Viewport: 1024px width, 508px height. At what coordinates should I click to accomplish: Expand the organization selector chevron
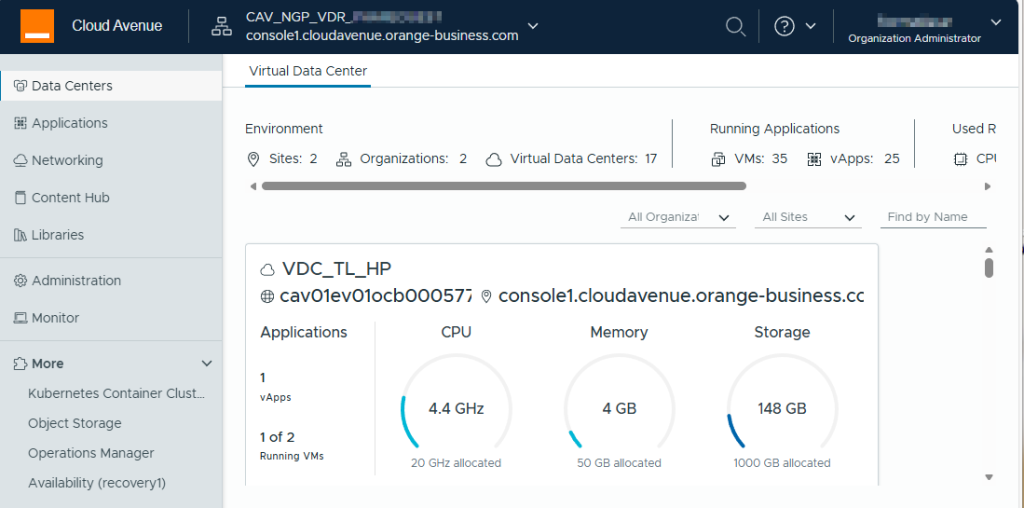click(x=533, y=26)
